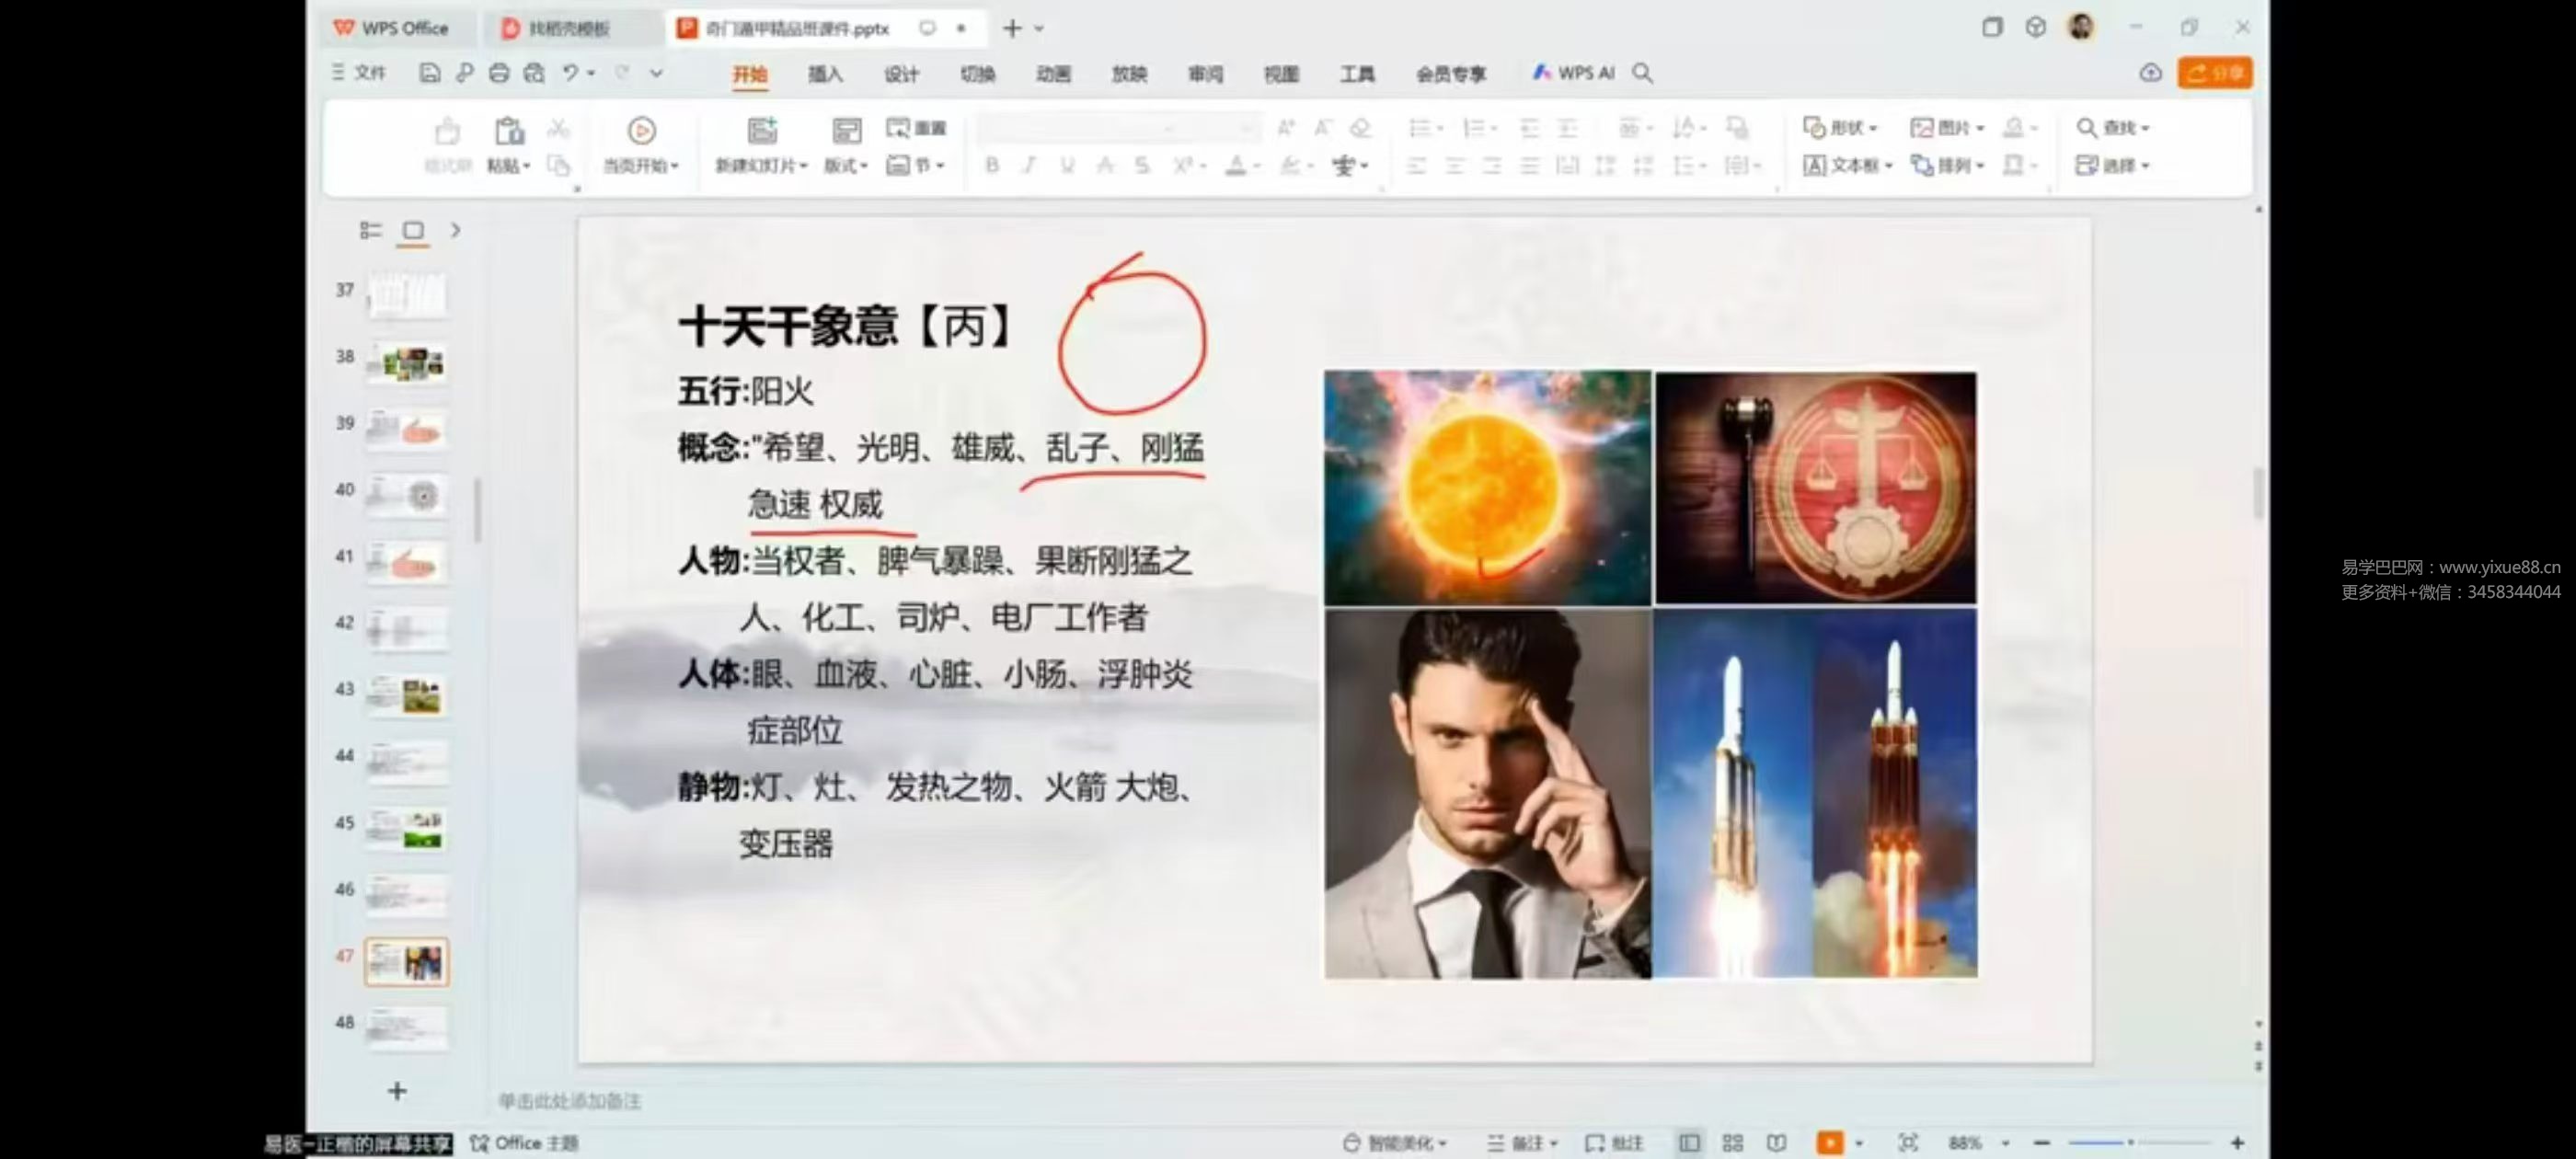Toggle italic formatting

click(1029, 166)
